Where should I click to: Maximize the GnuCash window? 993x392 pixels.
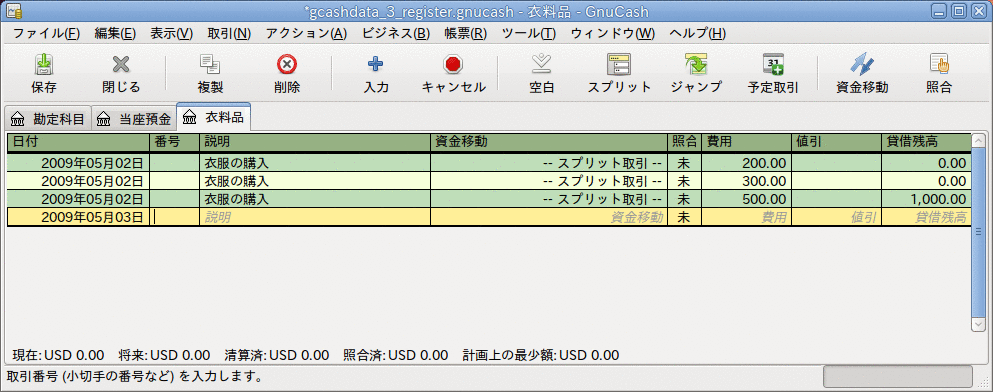coord(959,11)
